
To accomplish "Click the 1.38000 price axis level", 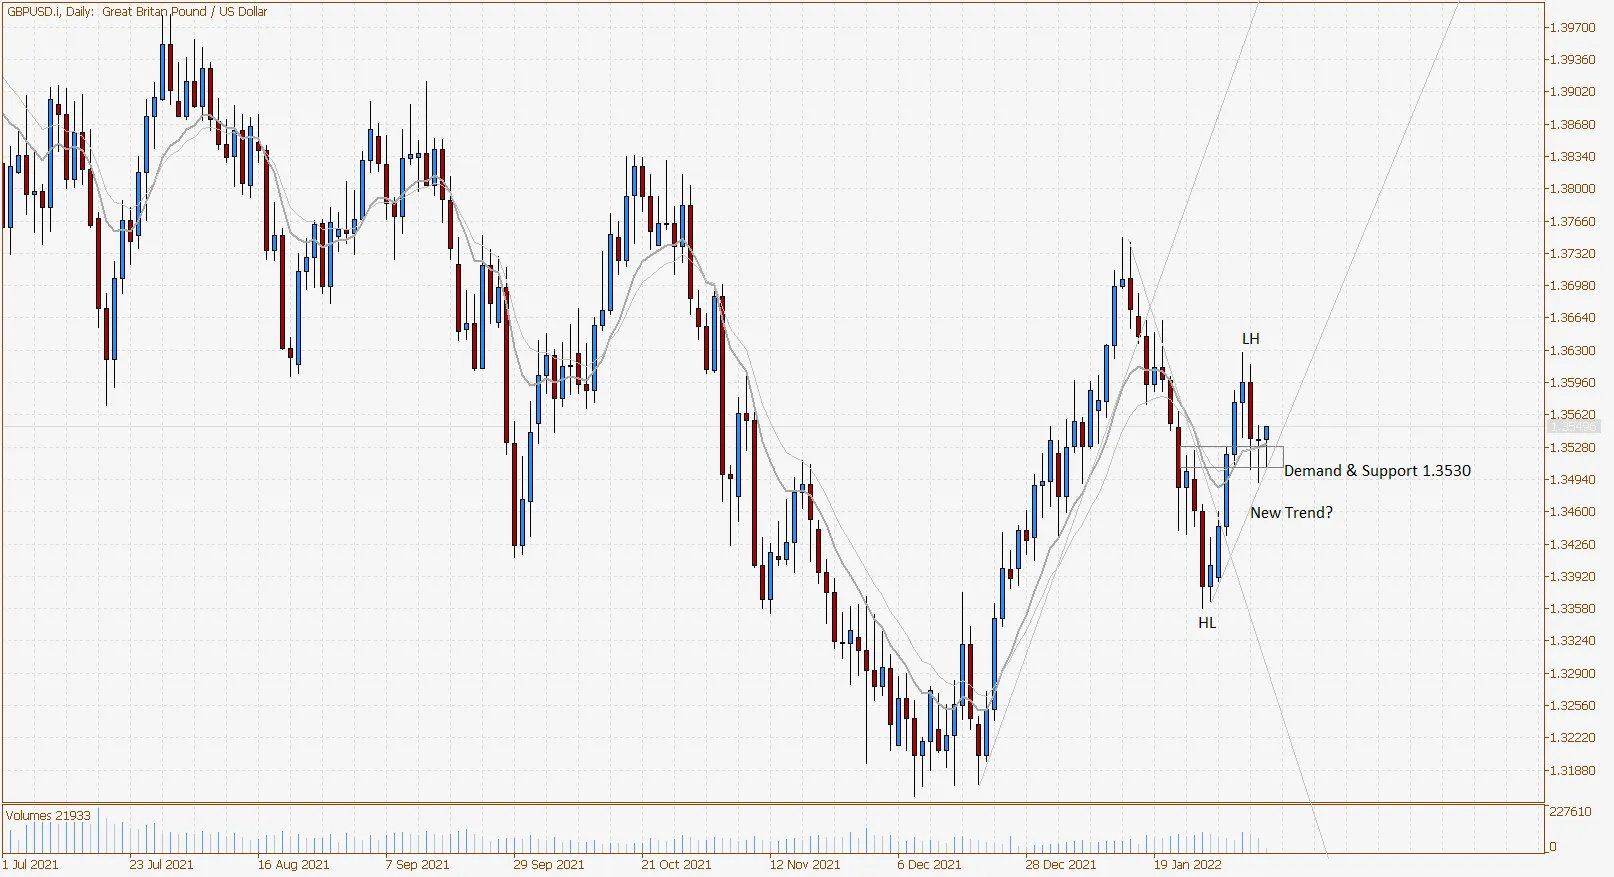I will tap(1572, 189).
